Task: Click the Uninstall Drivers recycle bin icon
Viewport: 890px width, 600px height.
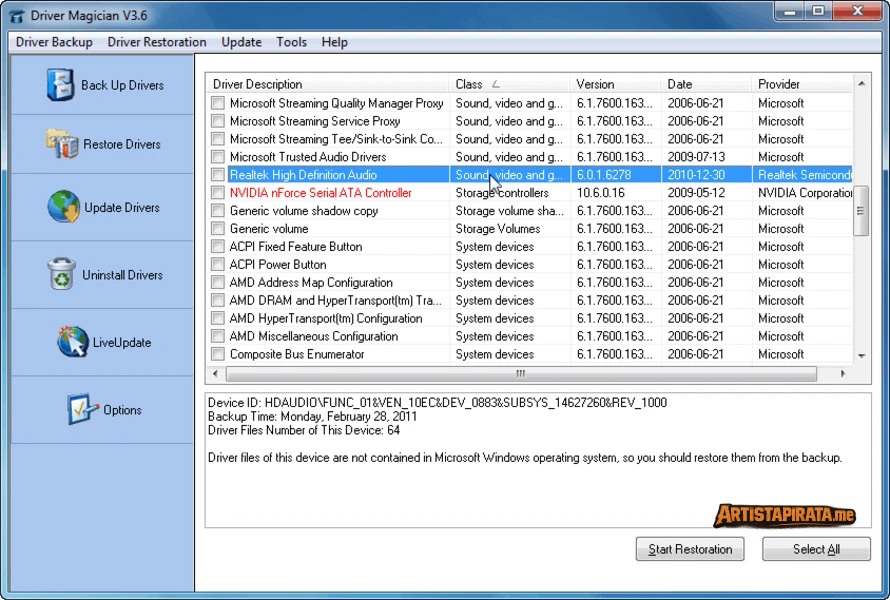Action: 61,274
